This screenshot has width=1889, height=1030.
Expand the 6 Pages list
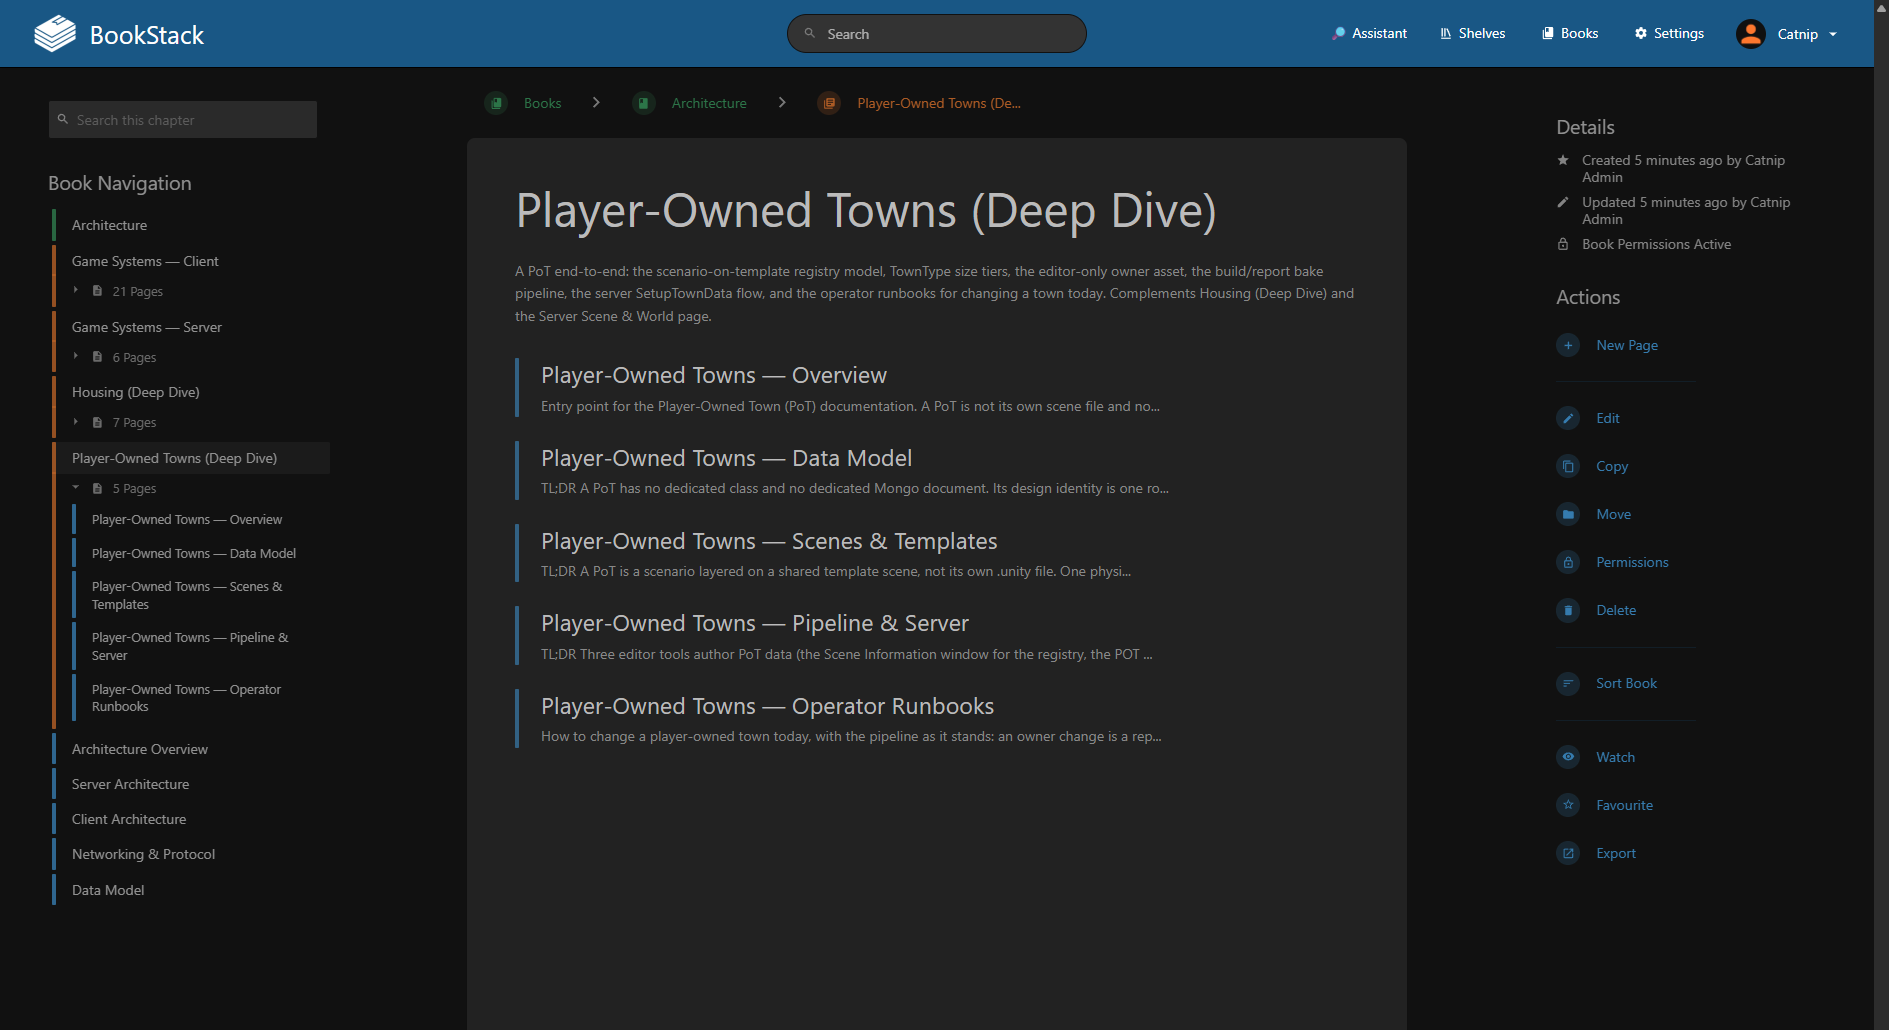tap(115, 357)
